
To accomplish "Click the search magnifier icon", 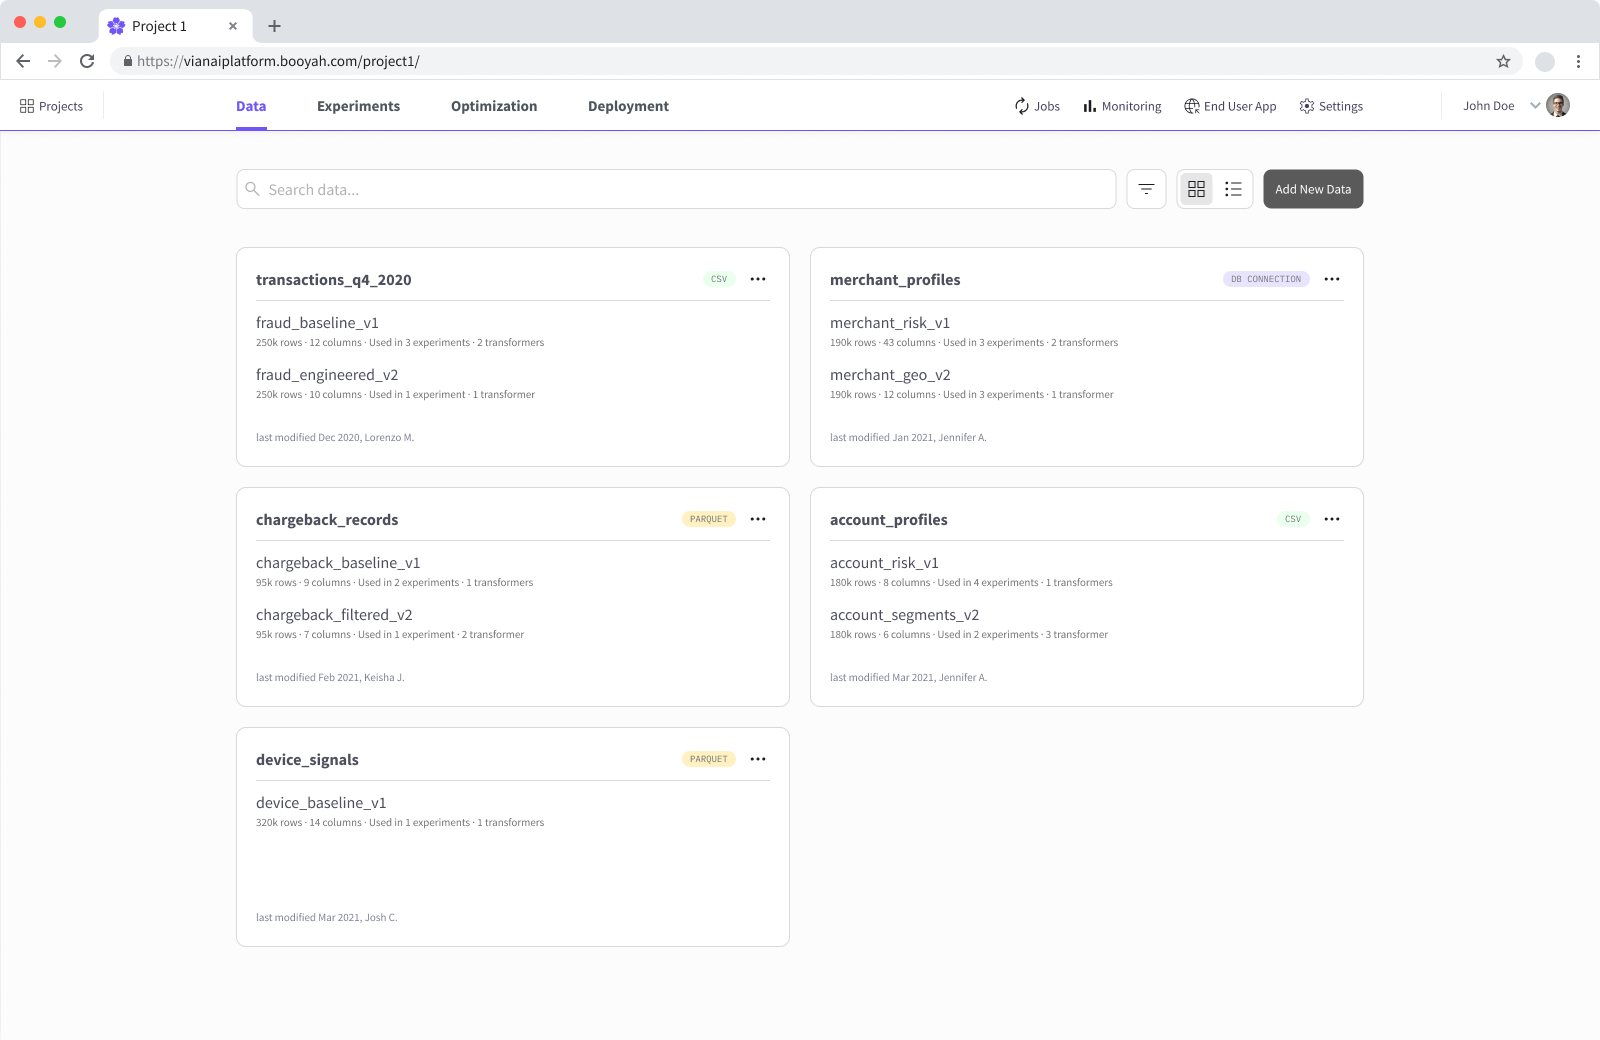I will (x=253, y=189).
